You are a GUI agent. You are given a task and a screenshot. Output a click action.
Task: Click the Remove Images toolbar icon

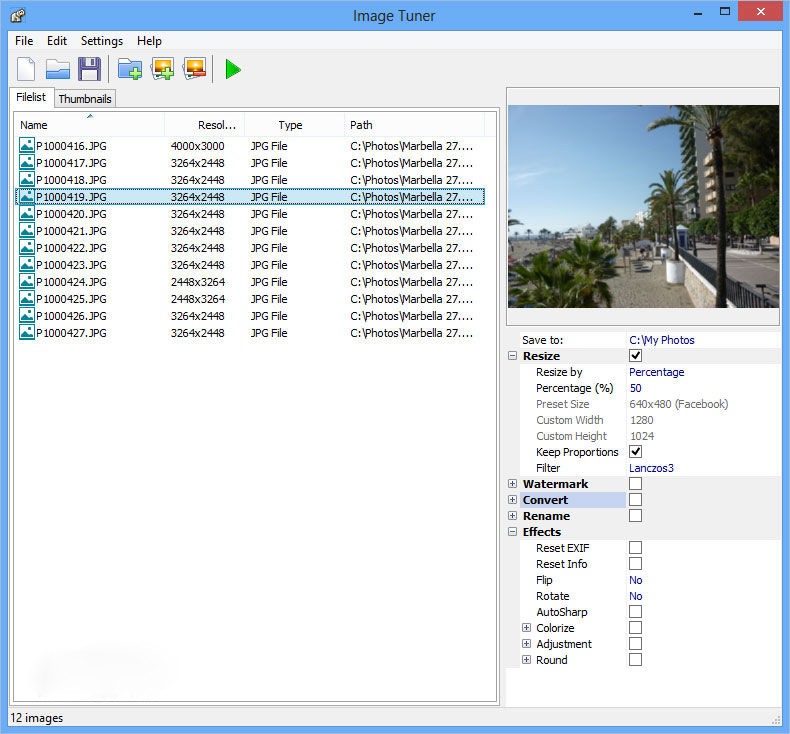coord(194,69)
